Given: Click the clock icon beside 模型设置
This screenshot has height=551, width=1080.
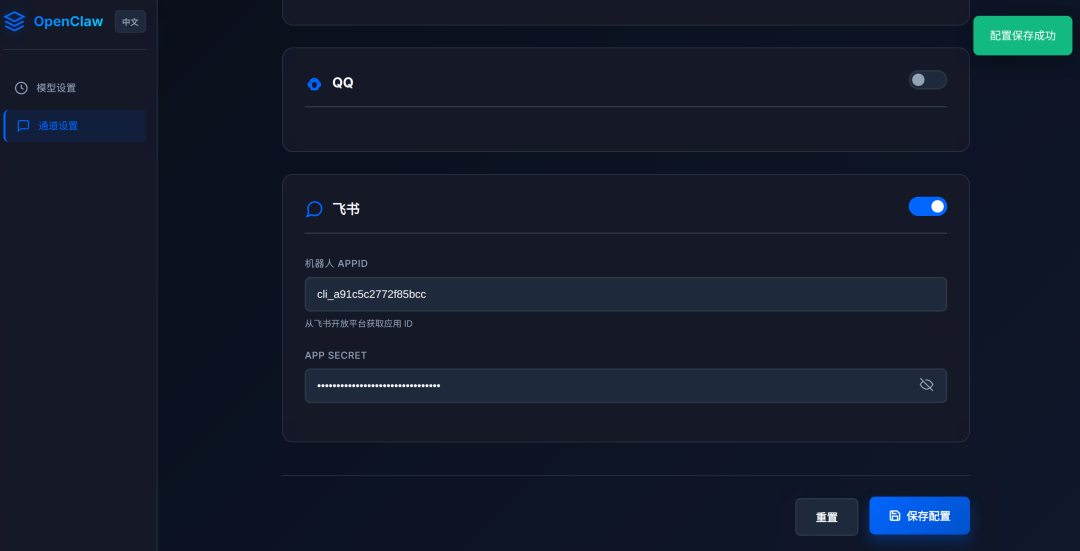Looking at the screenshot, I should tap(21, 88).
